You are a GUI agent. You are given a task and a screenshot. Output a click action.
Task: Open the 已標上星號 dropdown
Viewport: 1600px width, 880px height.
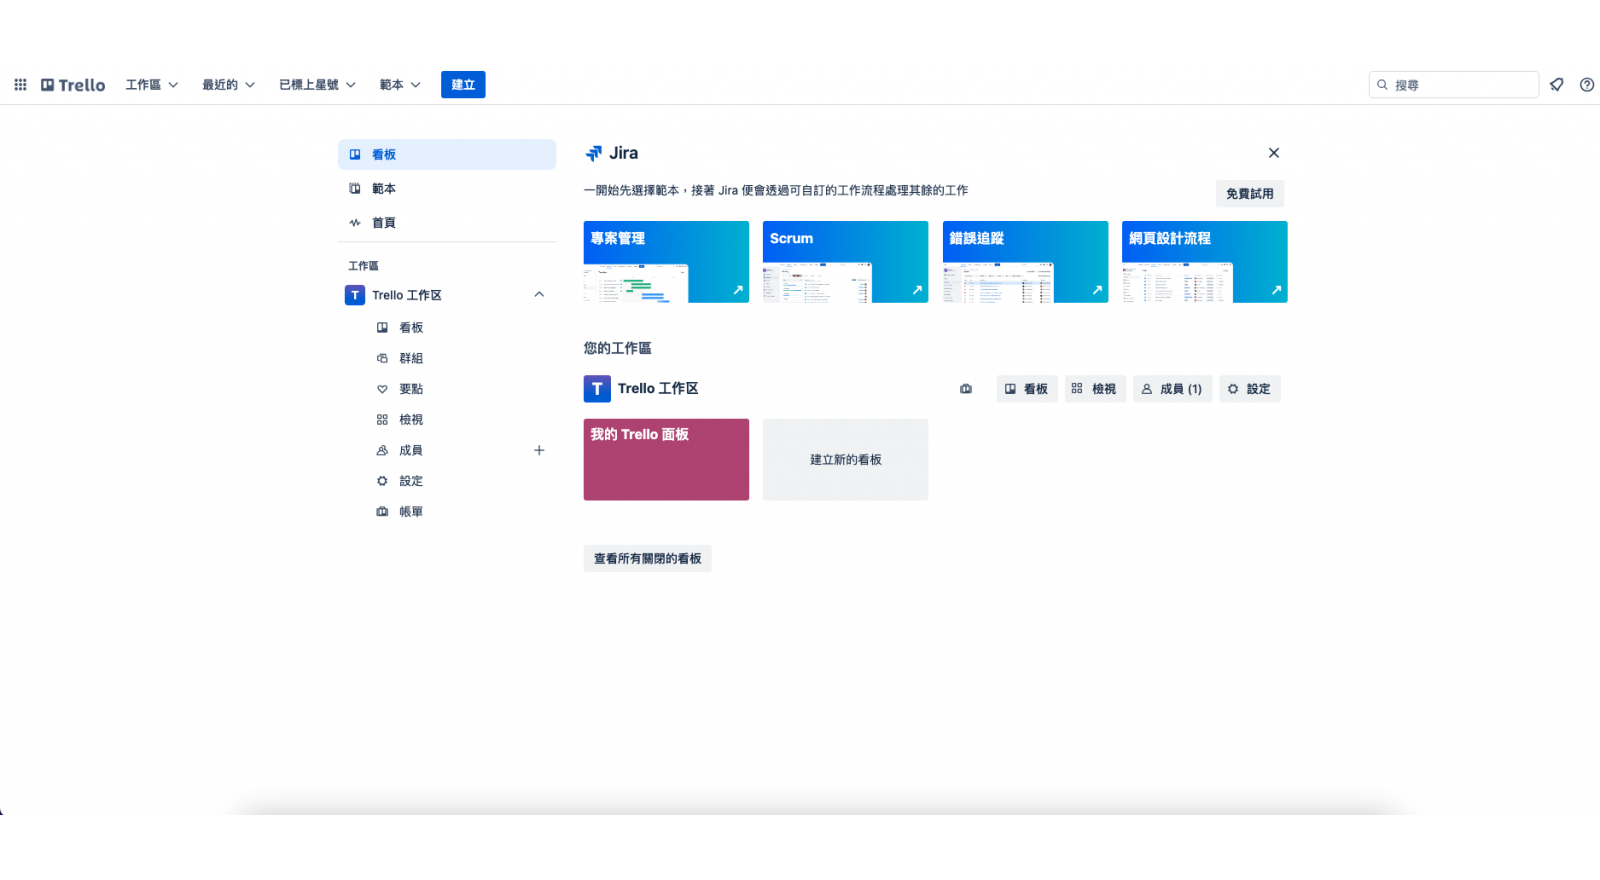tap(317, 85)
